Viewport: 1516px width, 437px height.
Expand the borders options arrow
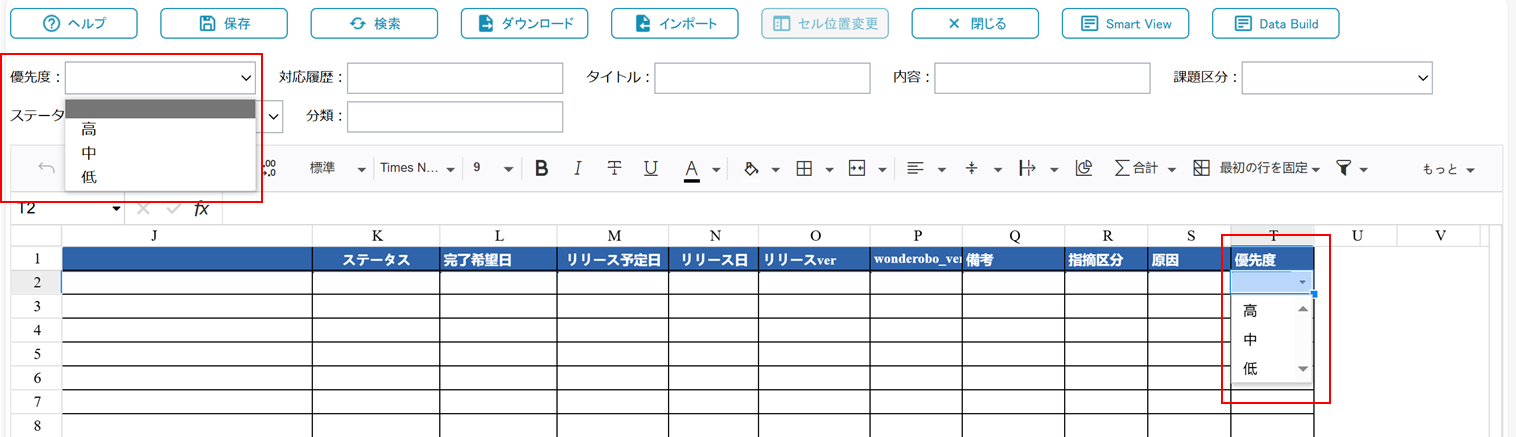(828, 170)
